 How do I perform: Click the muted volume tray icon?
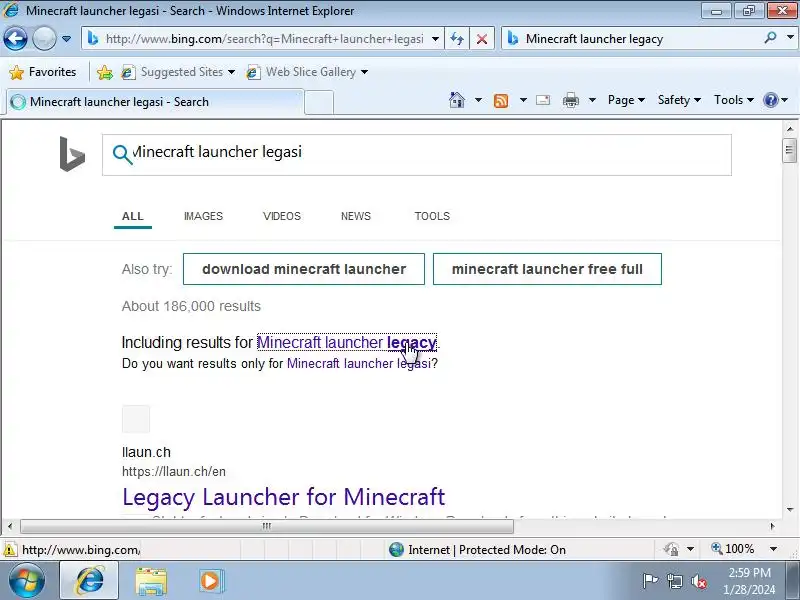698,581
